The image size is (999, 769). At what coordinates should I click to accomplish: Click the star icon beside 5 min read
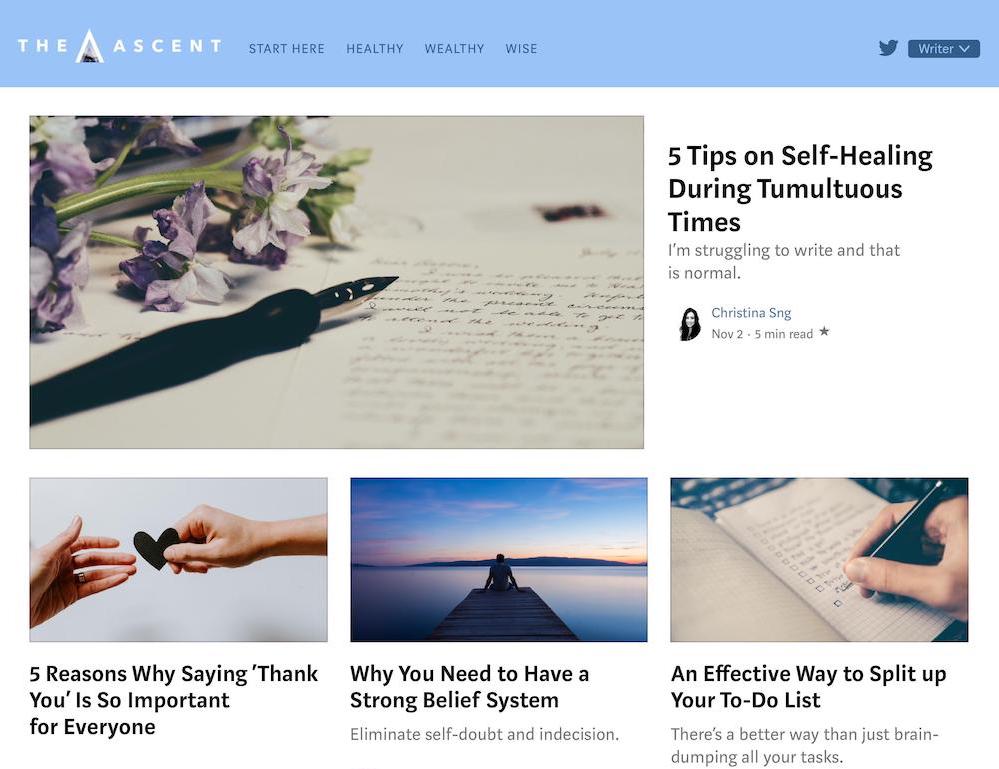pyautogui.click(x=824, y=331)
